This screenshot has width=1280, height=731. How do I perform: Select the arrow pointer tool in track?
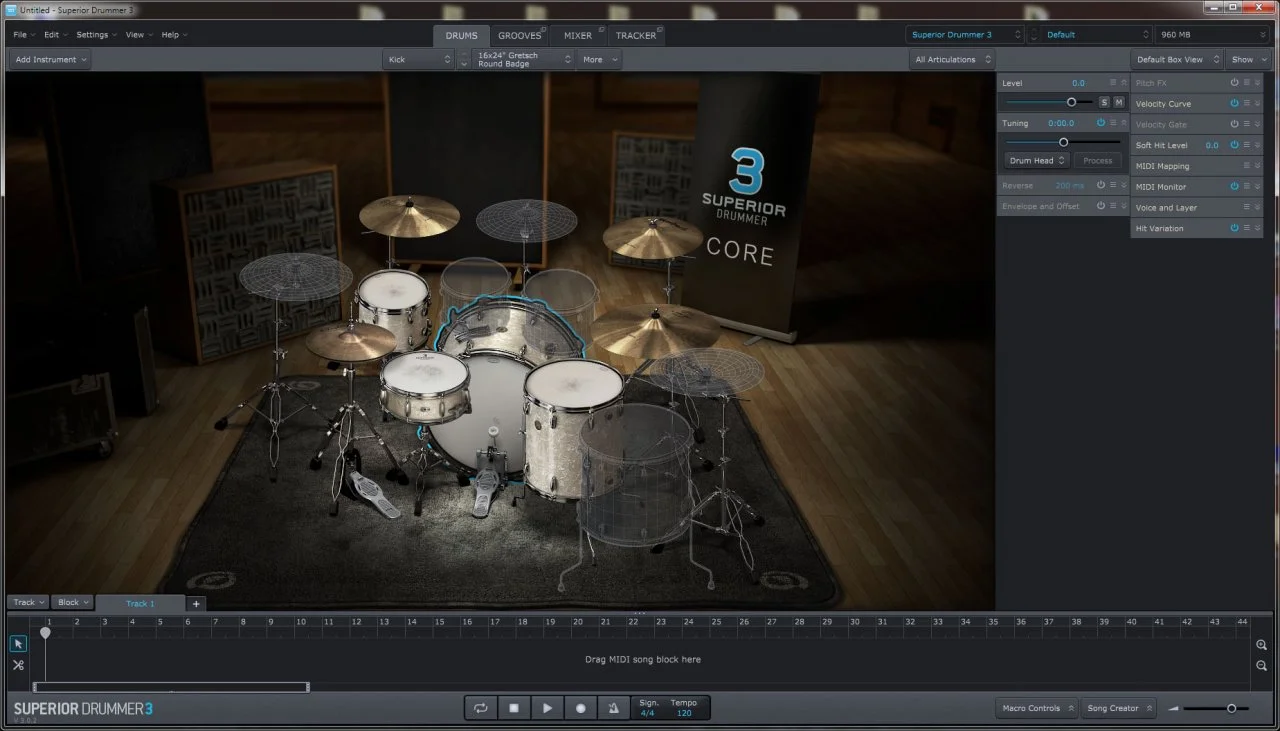click(18, 644)
